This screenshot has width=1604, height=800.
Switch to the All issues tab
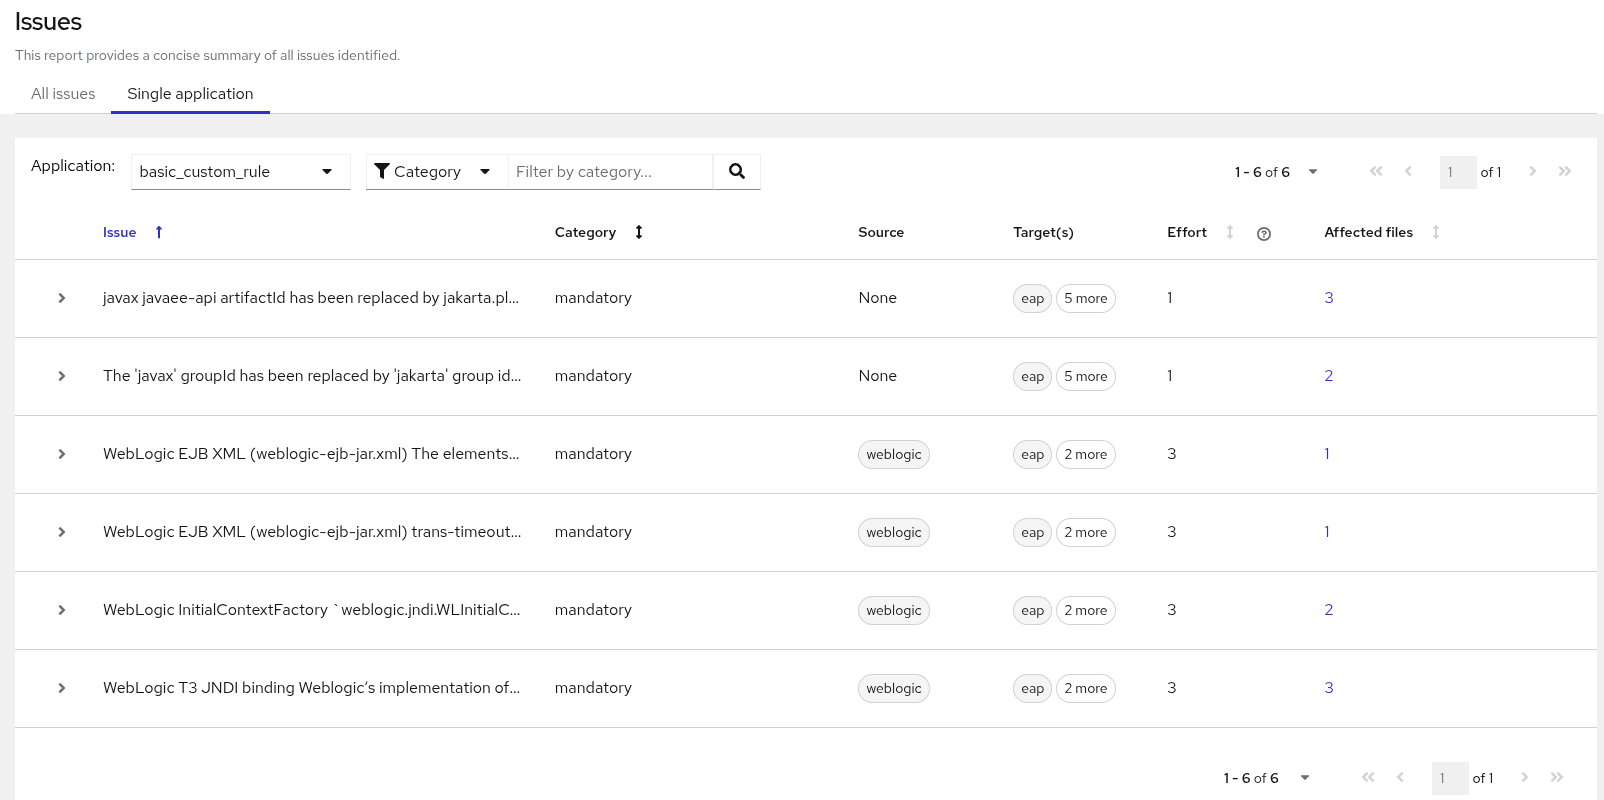63,94
